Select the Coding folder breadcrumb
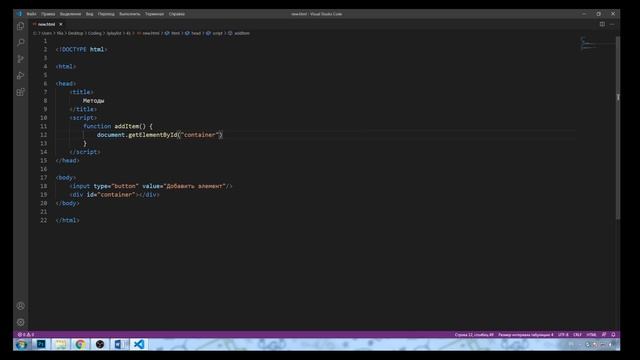 pyautogui.click(x=95, y=33)
